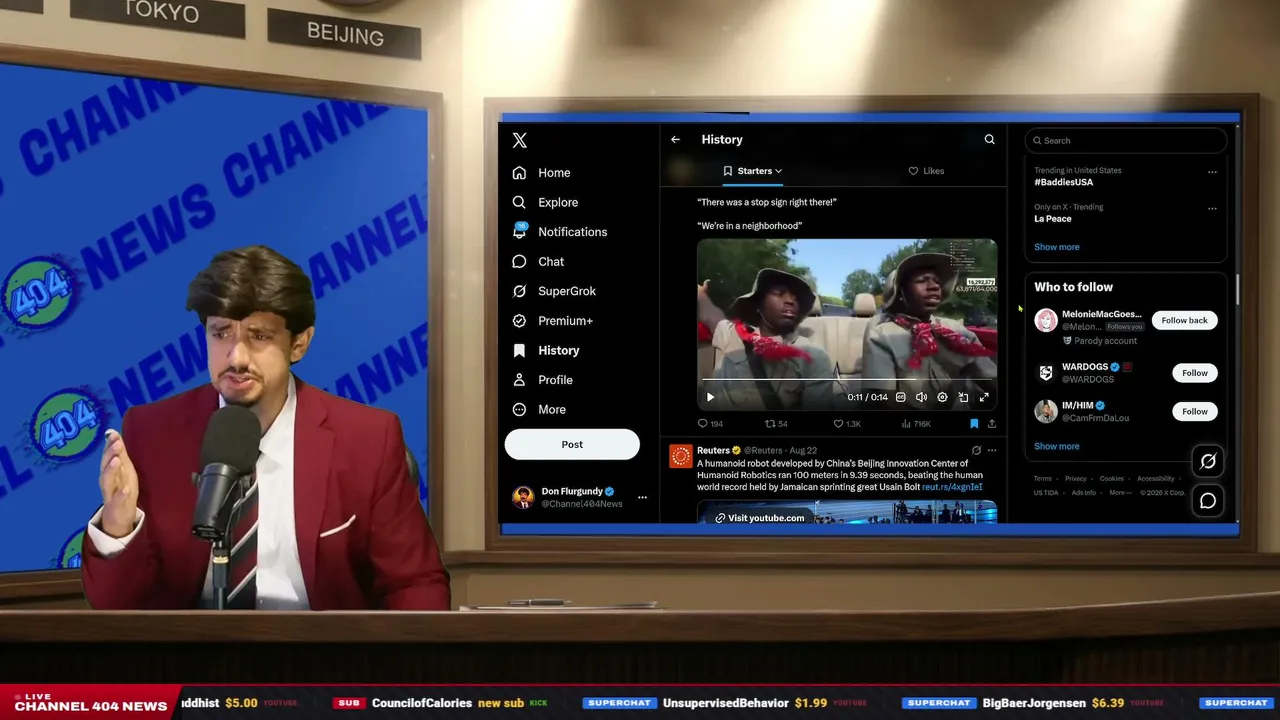Click the white Post button
This screenshot has height=720, width=1280.
tap(572, 444)
